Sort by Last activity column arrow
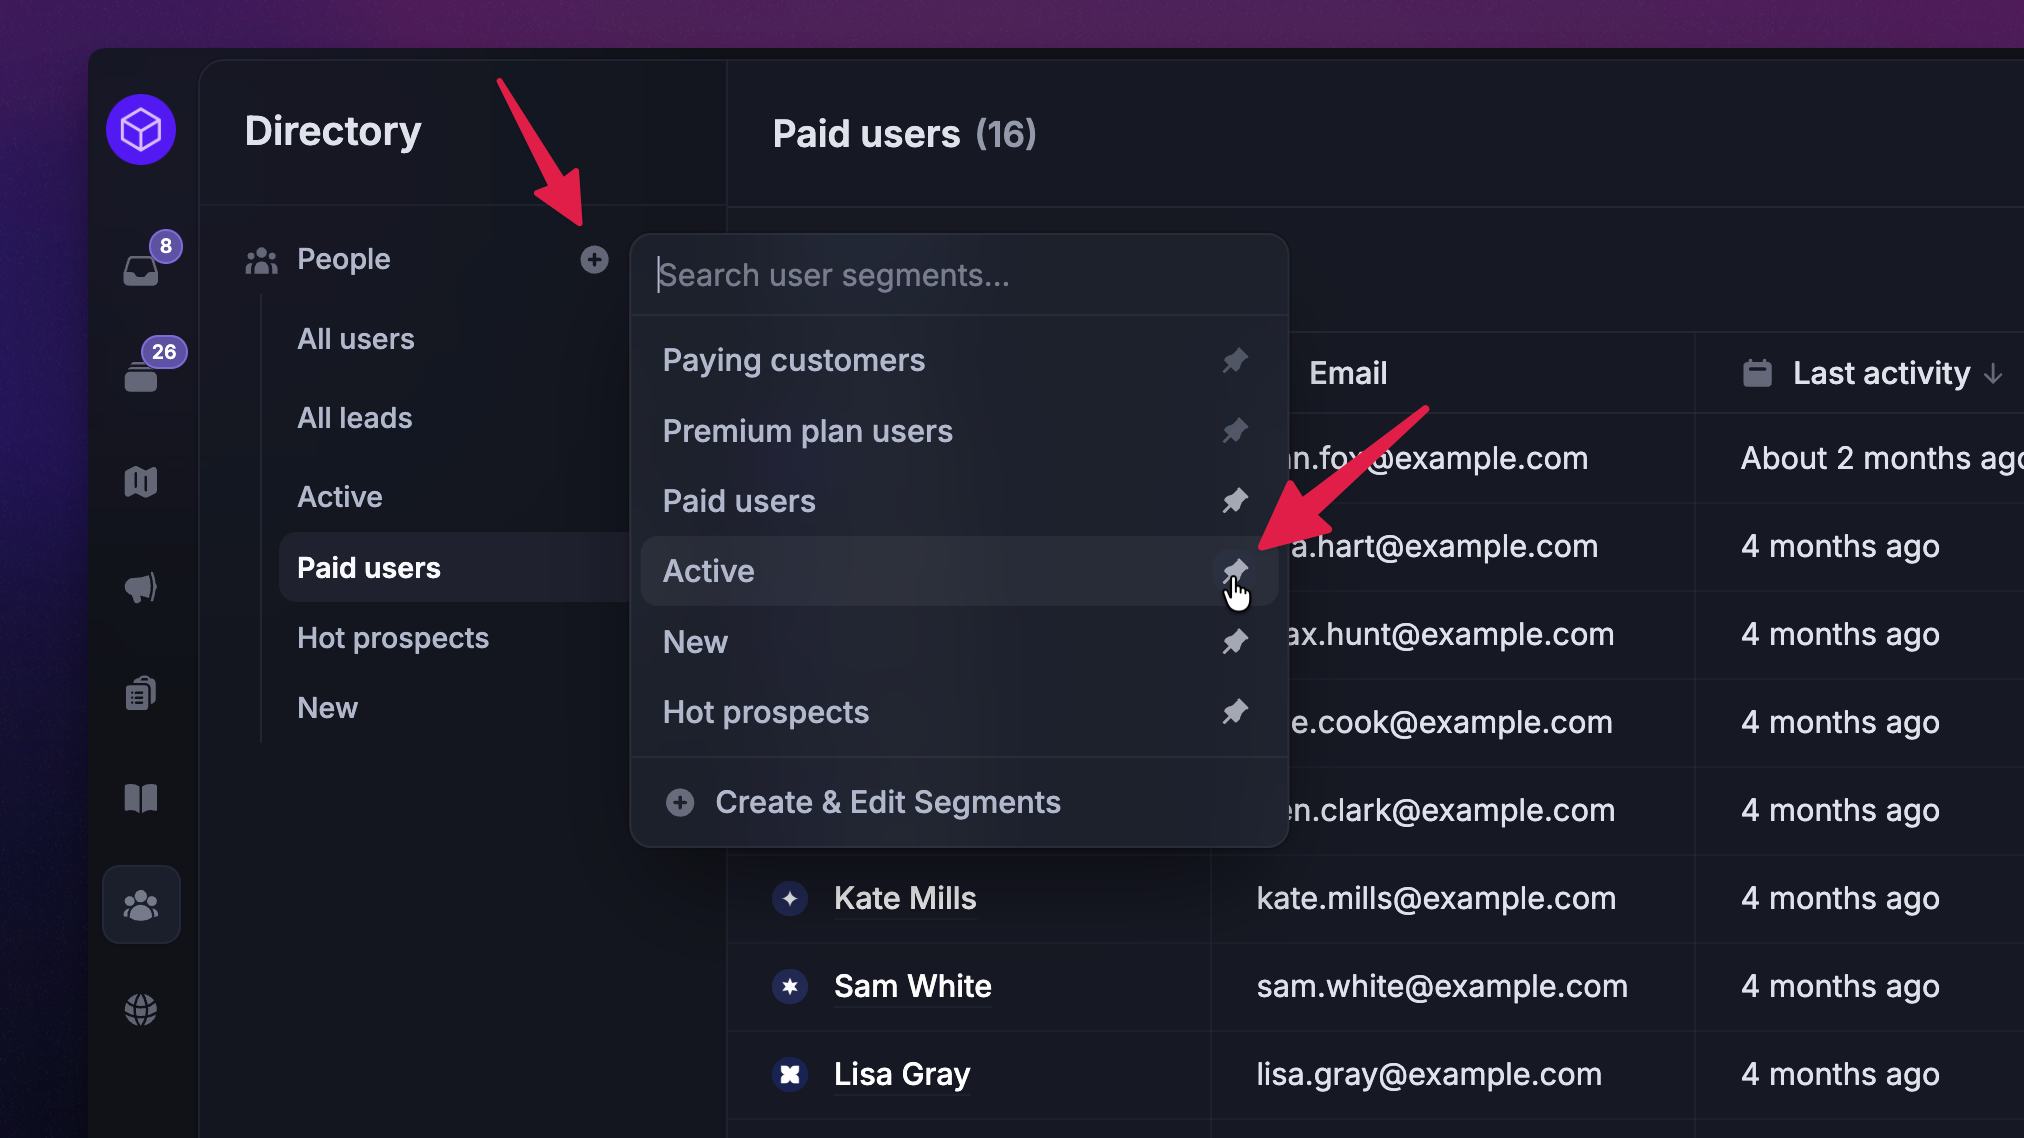The image size is (2024, 1138). coord(1993,374)
